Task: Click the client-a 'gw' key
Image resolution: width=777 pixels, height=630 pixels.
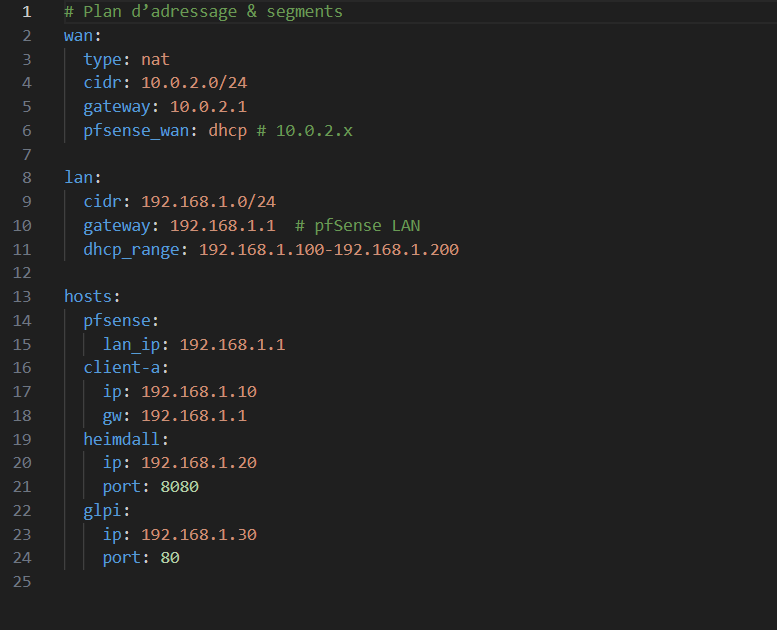Action: click(116, 415)
